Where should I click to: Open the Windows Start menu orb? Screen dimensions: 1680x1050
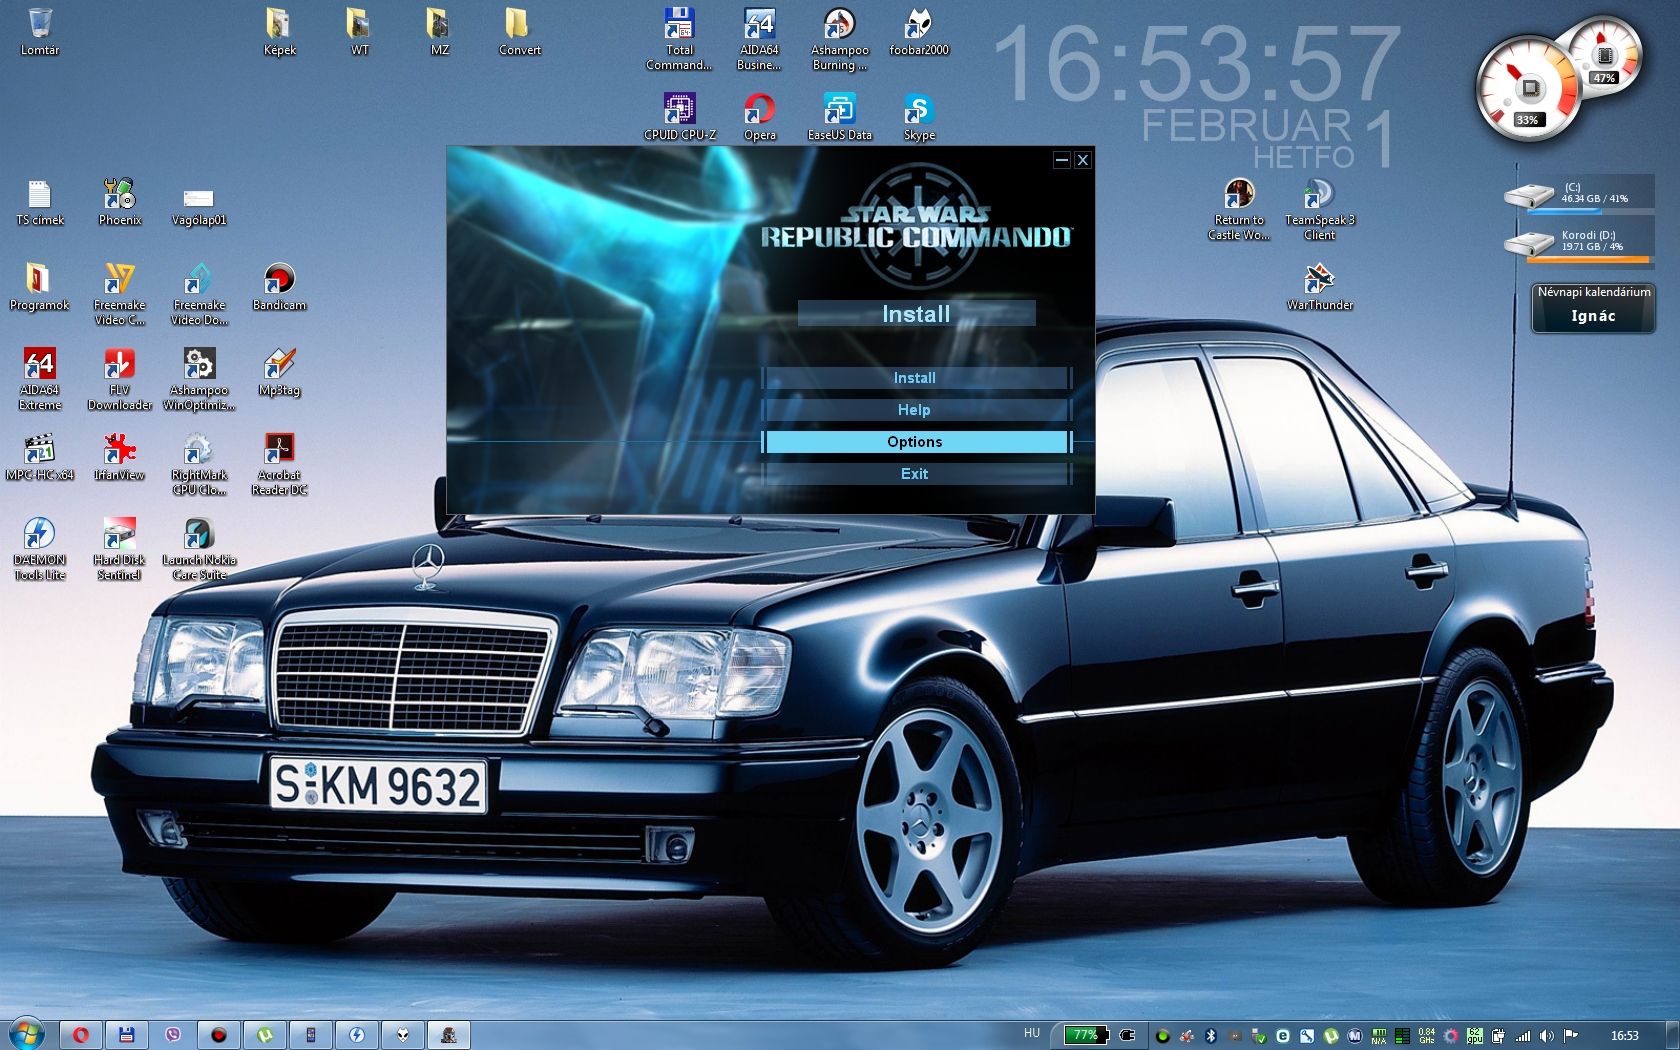click(26, 1035)
